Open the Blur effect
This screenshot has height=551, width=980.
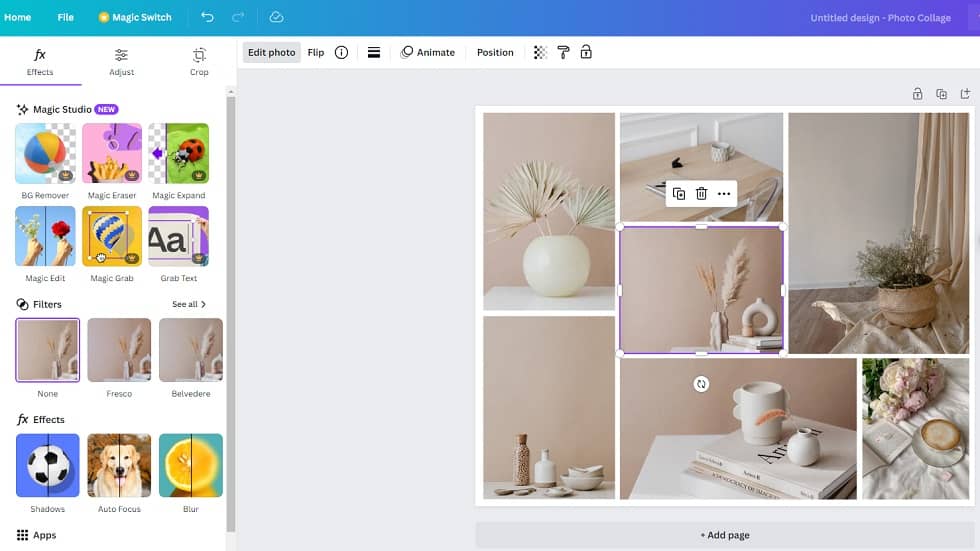coord(191,465)
